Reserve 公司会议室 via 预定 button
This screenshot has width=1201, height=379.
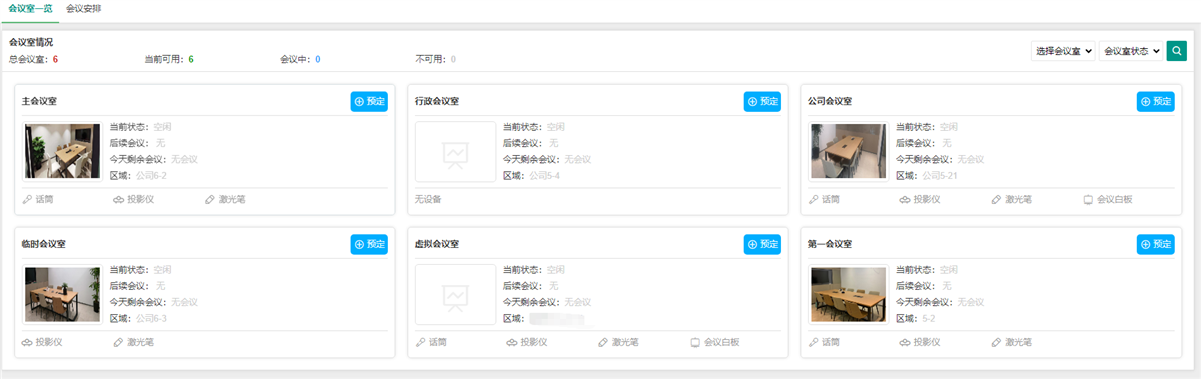(x=1155, y=101)
